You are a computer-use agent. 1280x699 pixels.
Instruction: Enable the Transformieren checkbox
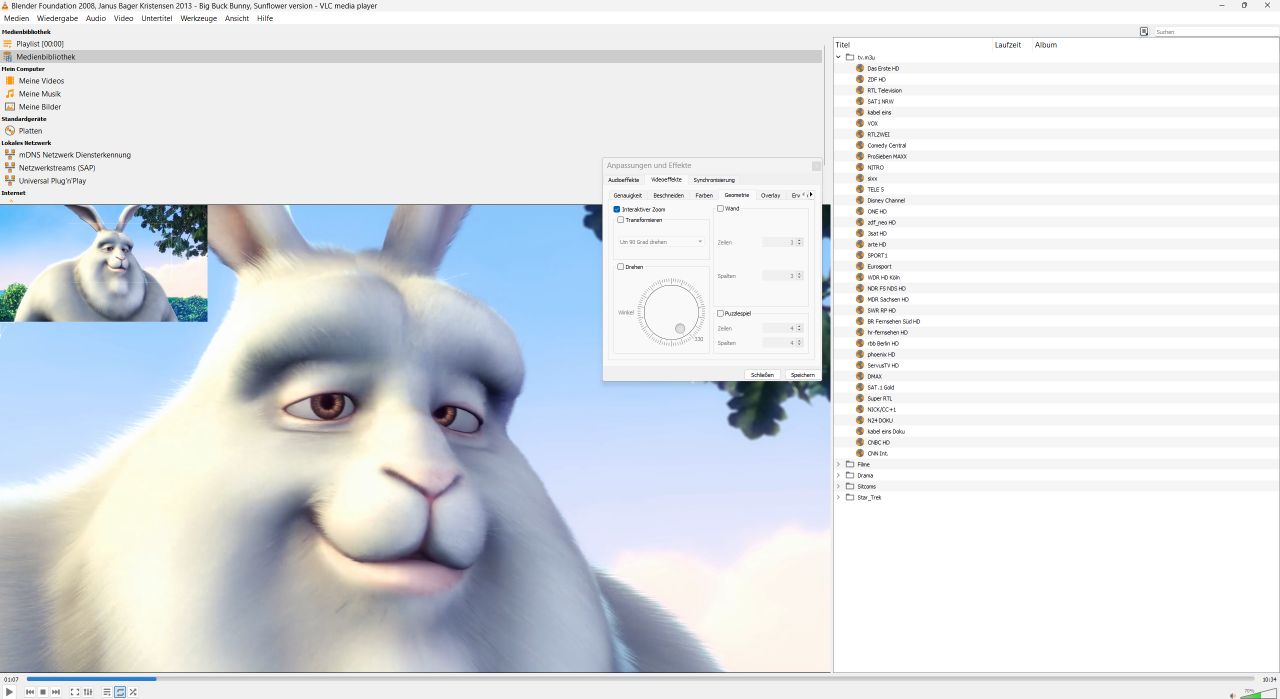click(621, 220)
